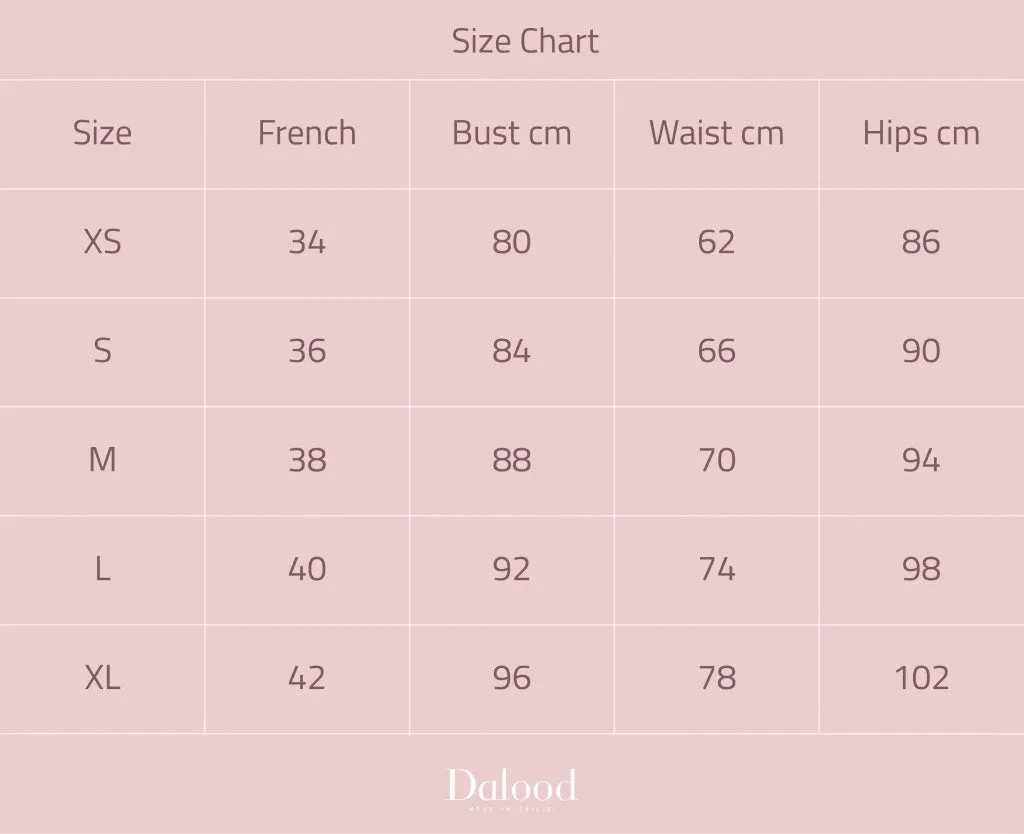Screen dimensions: 1024x834
Task: Select the Size Chart title
Action: pos(525,41)
